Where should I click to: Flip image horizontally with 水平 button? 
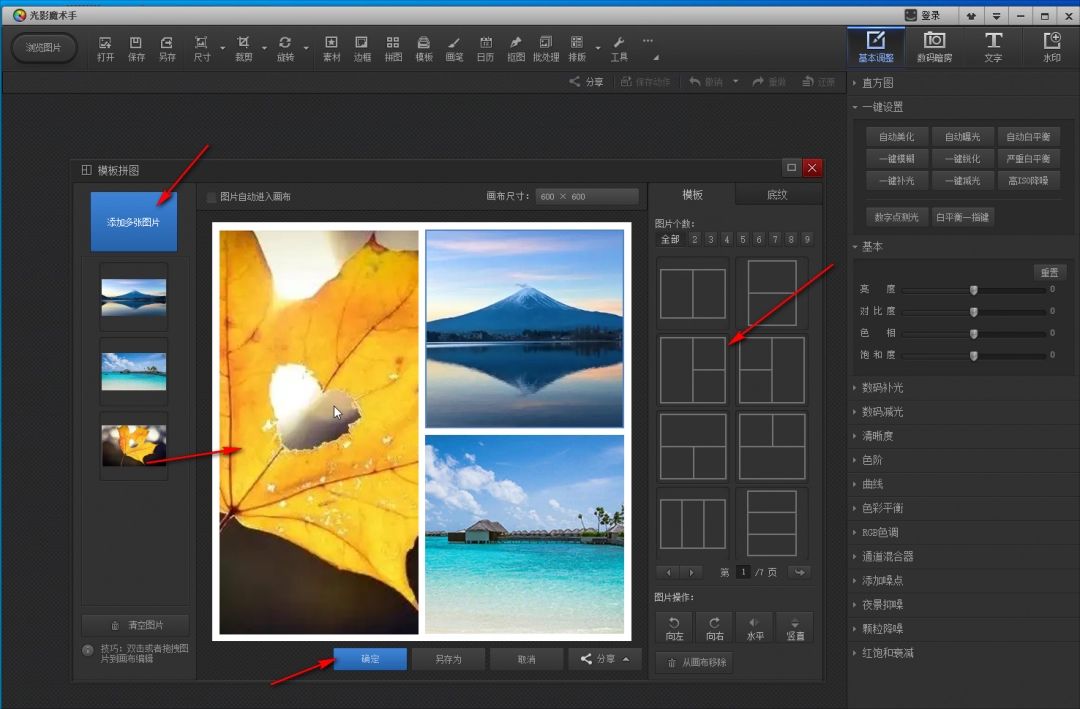(754, 627)
